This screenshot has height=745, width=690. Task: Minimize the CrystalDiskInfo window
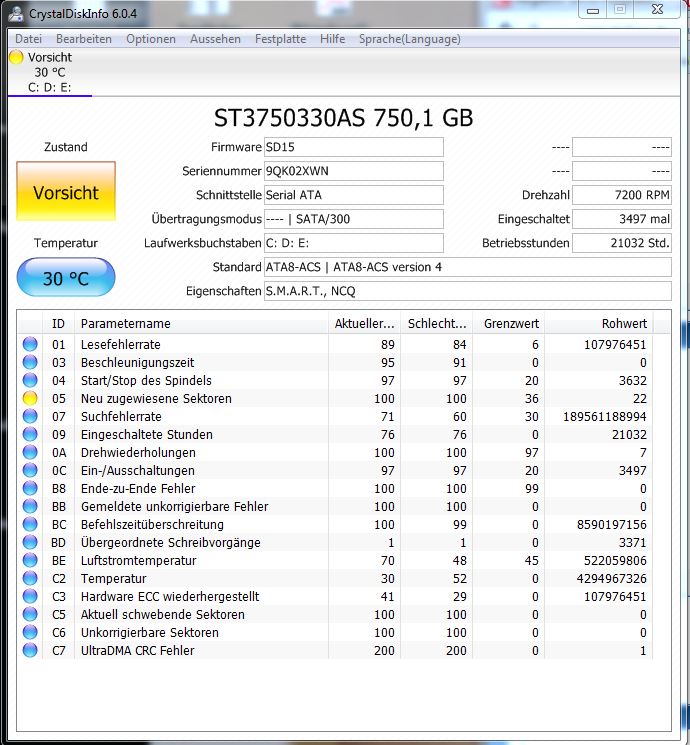(x=593, y=10)
